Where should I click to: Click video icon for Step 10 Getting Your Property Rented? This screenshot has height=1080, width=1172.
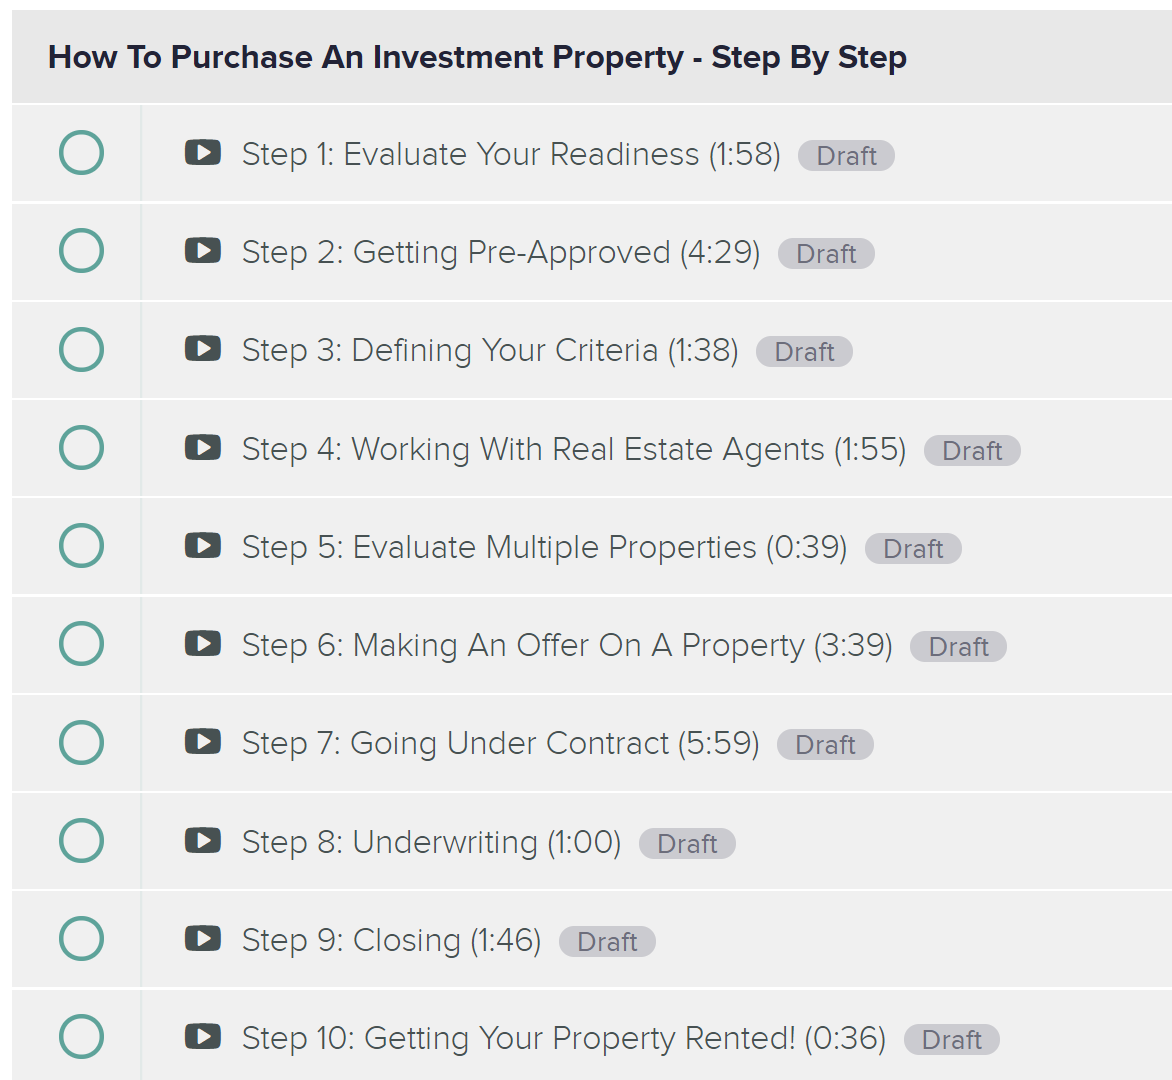(203, 1037)
